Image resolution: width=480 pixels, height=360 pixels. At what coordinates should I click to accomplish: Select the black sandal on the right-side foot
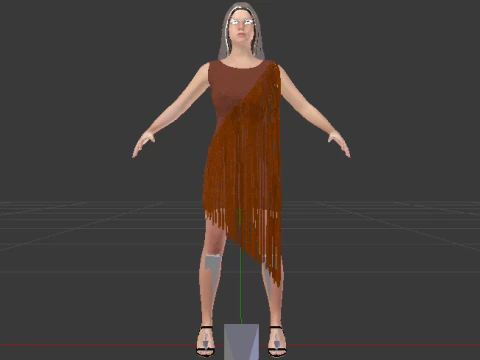[x=277, y=341]
